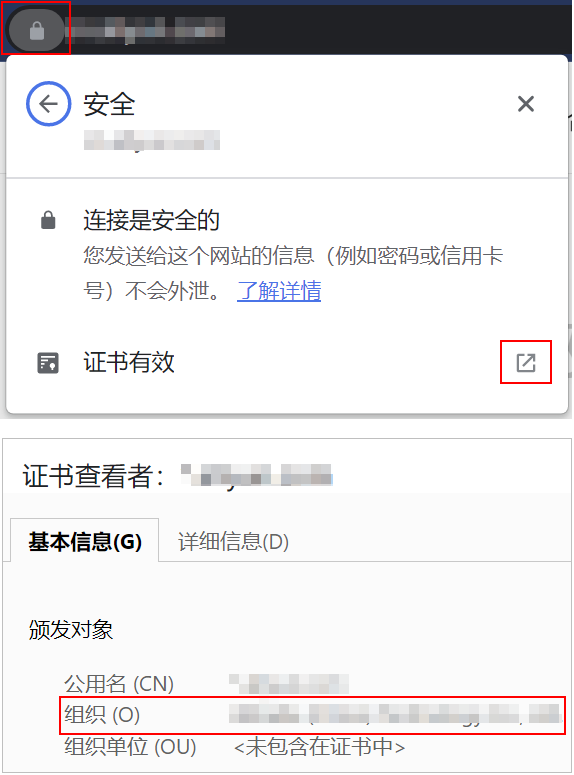This screenshot has height=775, width=574.
Task: Click the 颁发对象 section heading
Action: pyautogui.click(x=71, y=630)
